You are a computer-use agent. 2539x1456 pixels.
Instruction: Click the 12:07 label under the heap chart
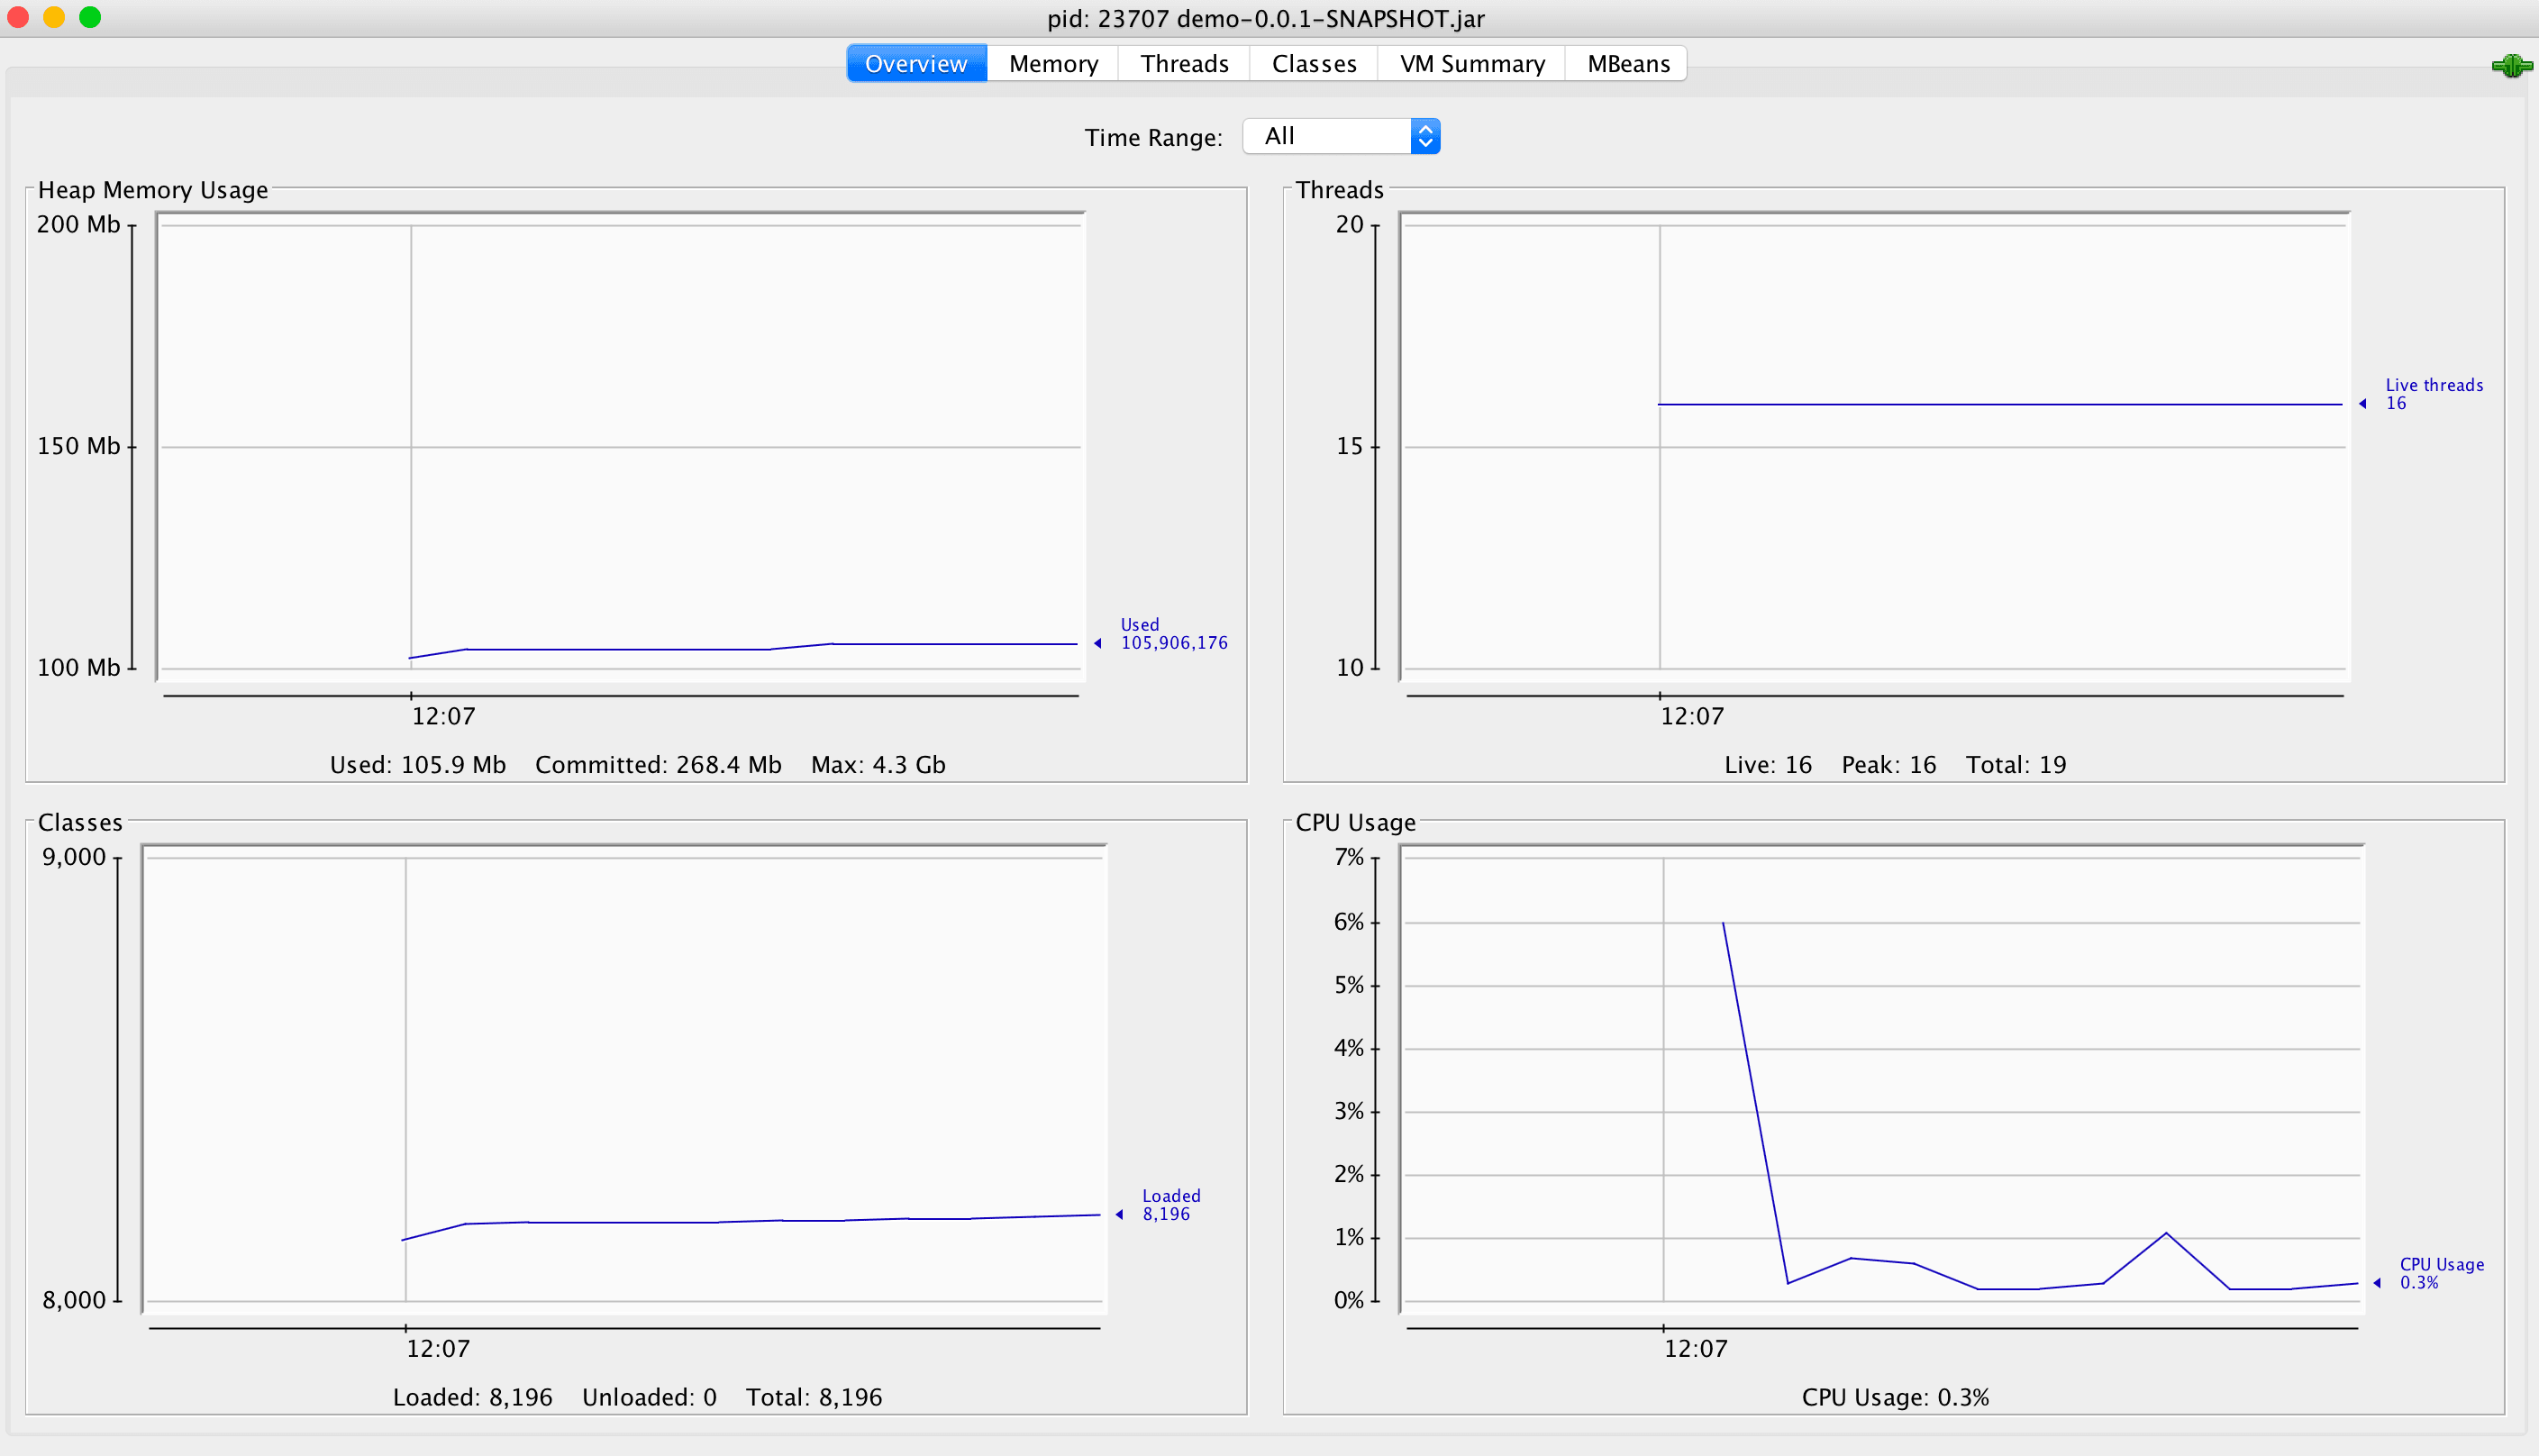pyautogui.click(x=443, y=716)
